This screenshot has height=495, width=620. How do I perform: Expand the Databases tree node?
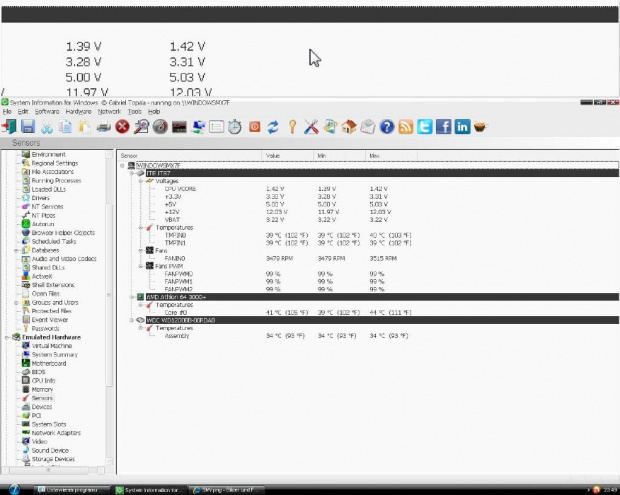(16, 250)
